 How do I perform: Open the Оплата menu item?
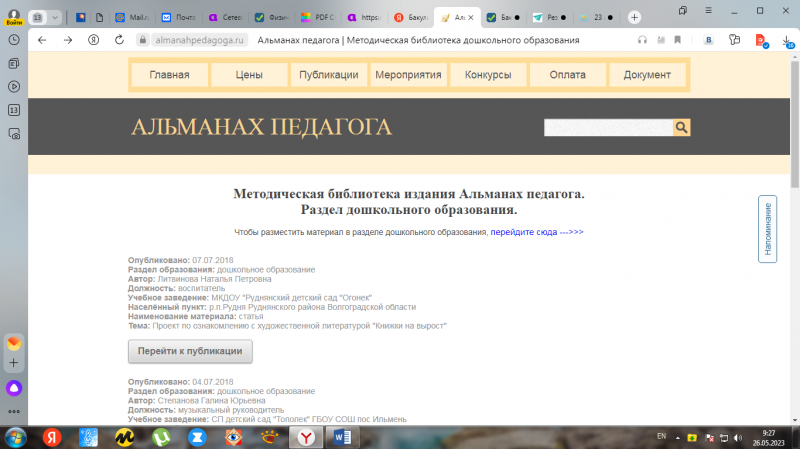click(x=567, y=74)
